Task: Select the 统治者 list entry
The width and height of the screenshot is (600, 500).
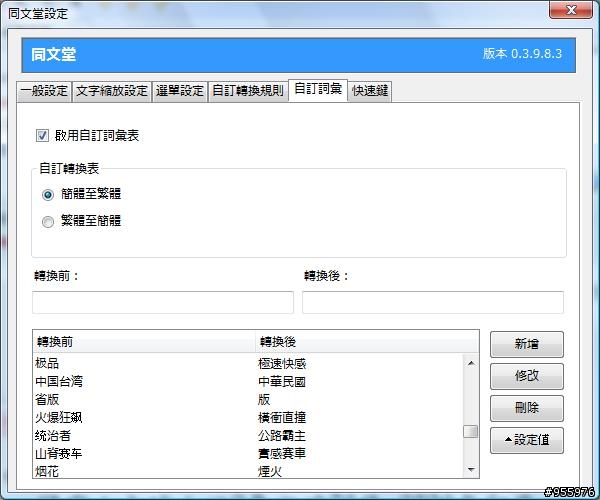Action: [249, 436]
